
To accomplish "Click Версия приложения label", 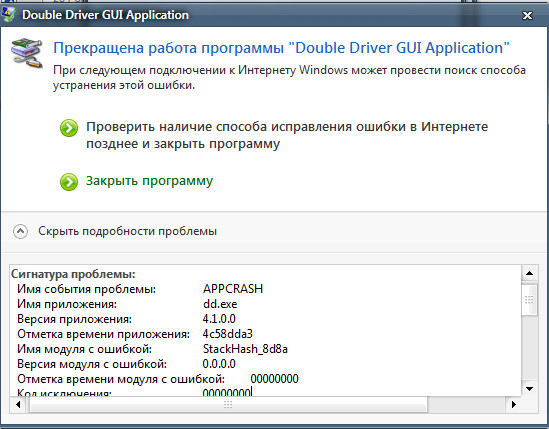I will [x=75, y=319].
